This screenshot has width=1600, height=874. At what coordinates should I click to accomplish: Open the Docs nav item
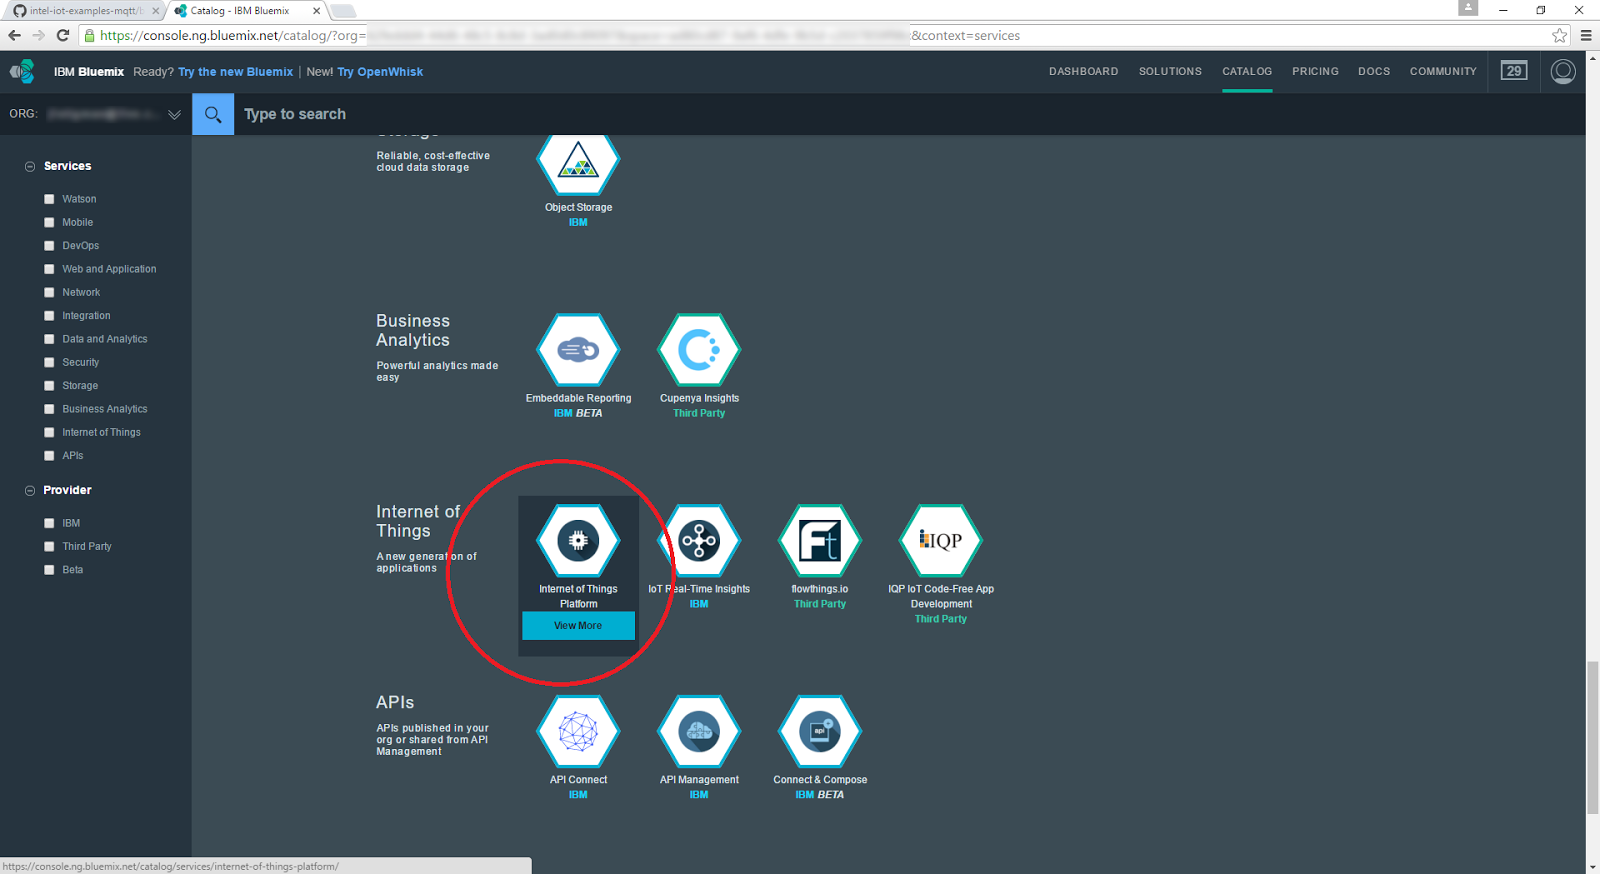(1374, 72)
